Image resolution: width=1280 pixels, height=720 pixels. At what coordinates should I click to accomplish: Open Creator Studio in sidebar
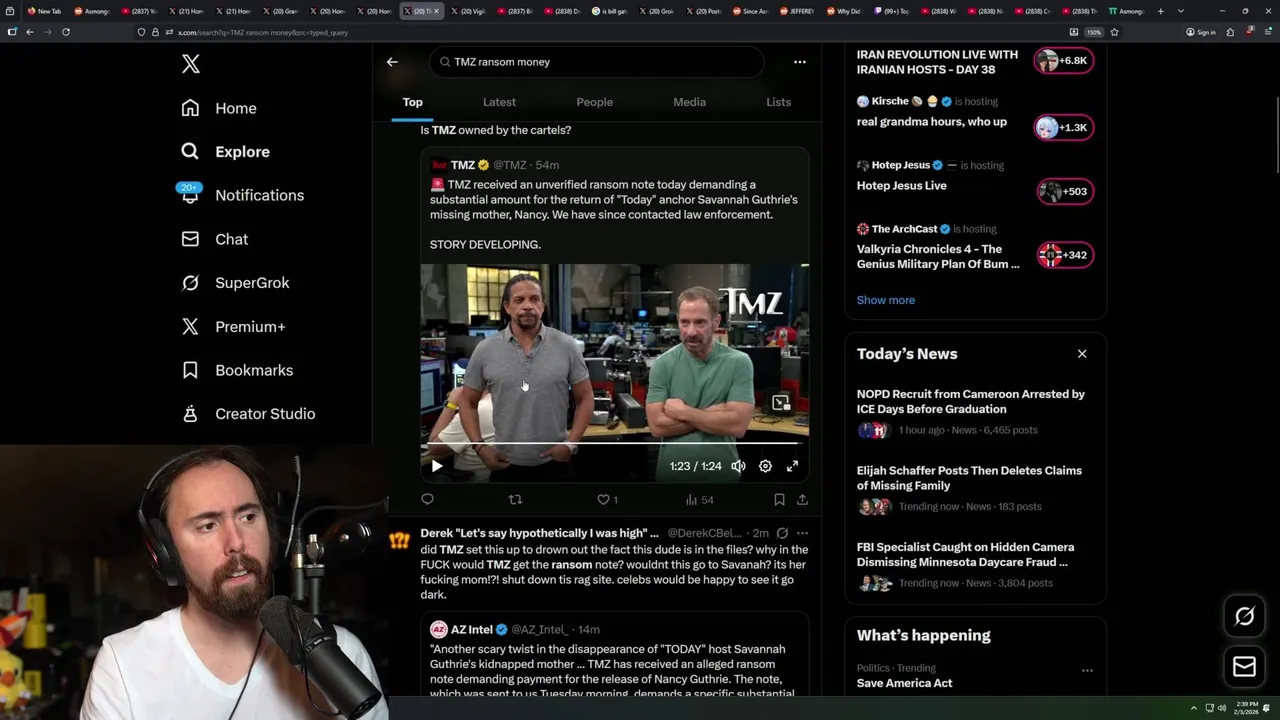(x=248, y=414)
